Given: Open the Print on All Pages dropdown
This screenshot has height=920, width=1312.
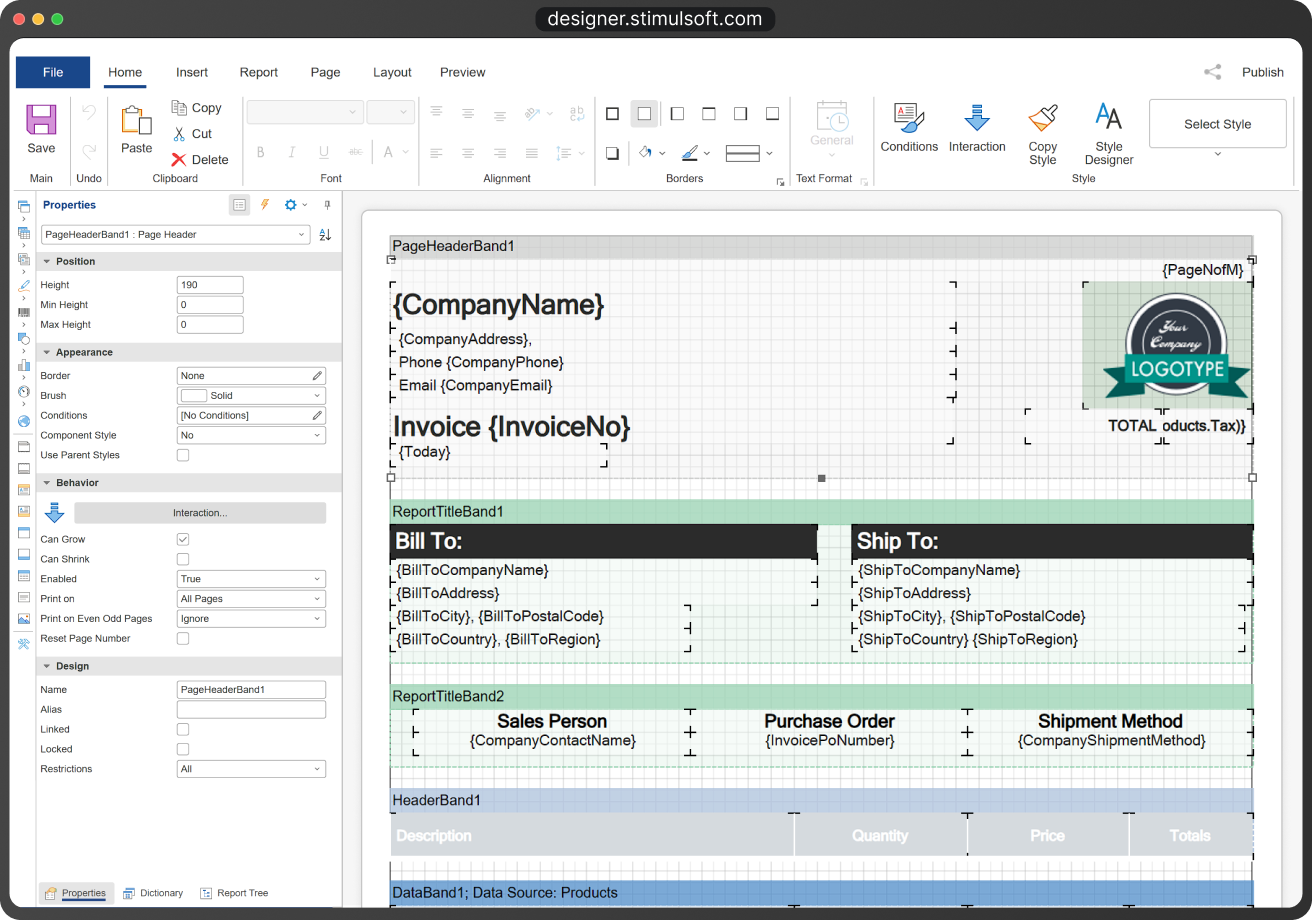Looking at the screenshot, I should (x=251, y=599).
